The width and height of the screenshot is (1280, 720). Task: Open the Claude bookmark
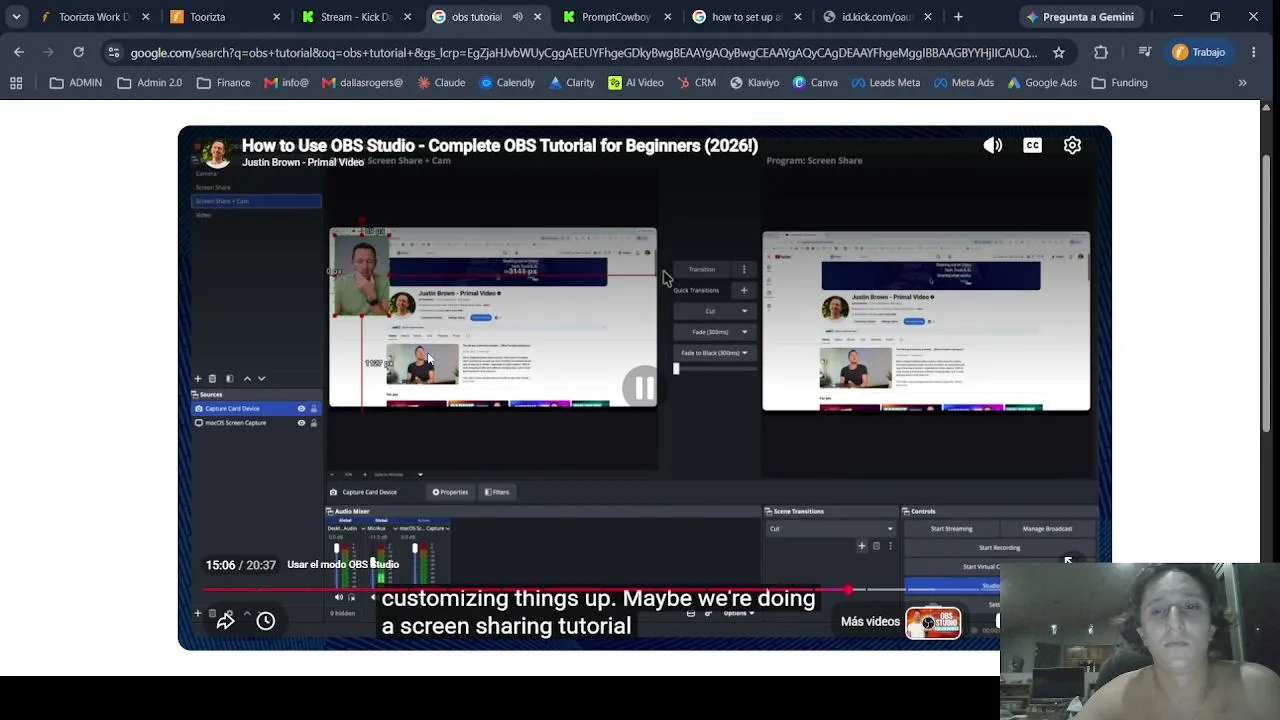(x=441, y=83)
